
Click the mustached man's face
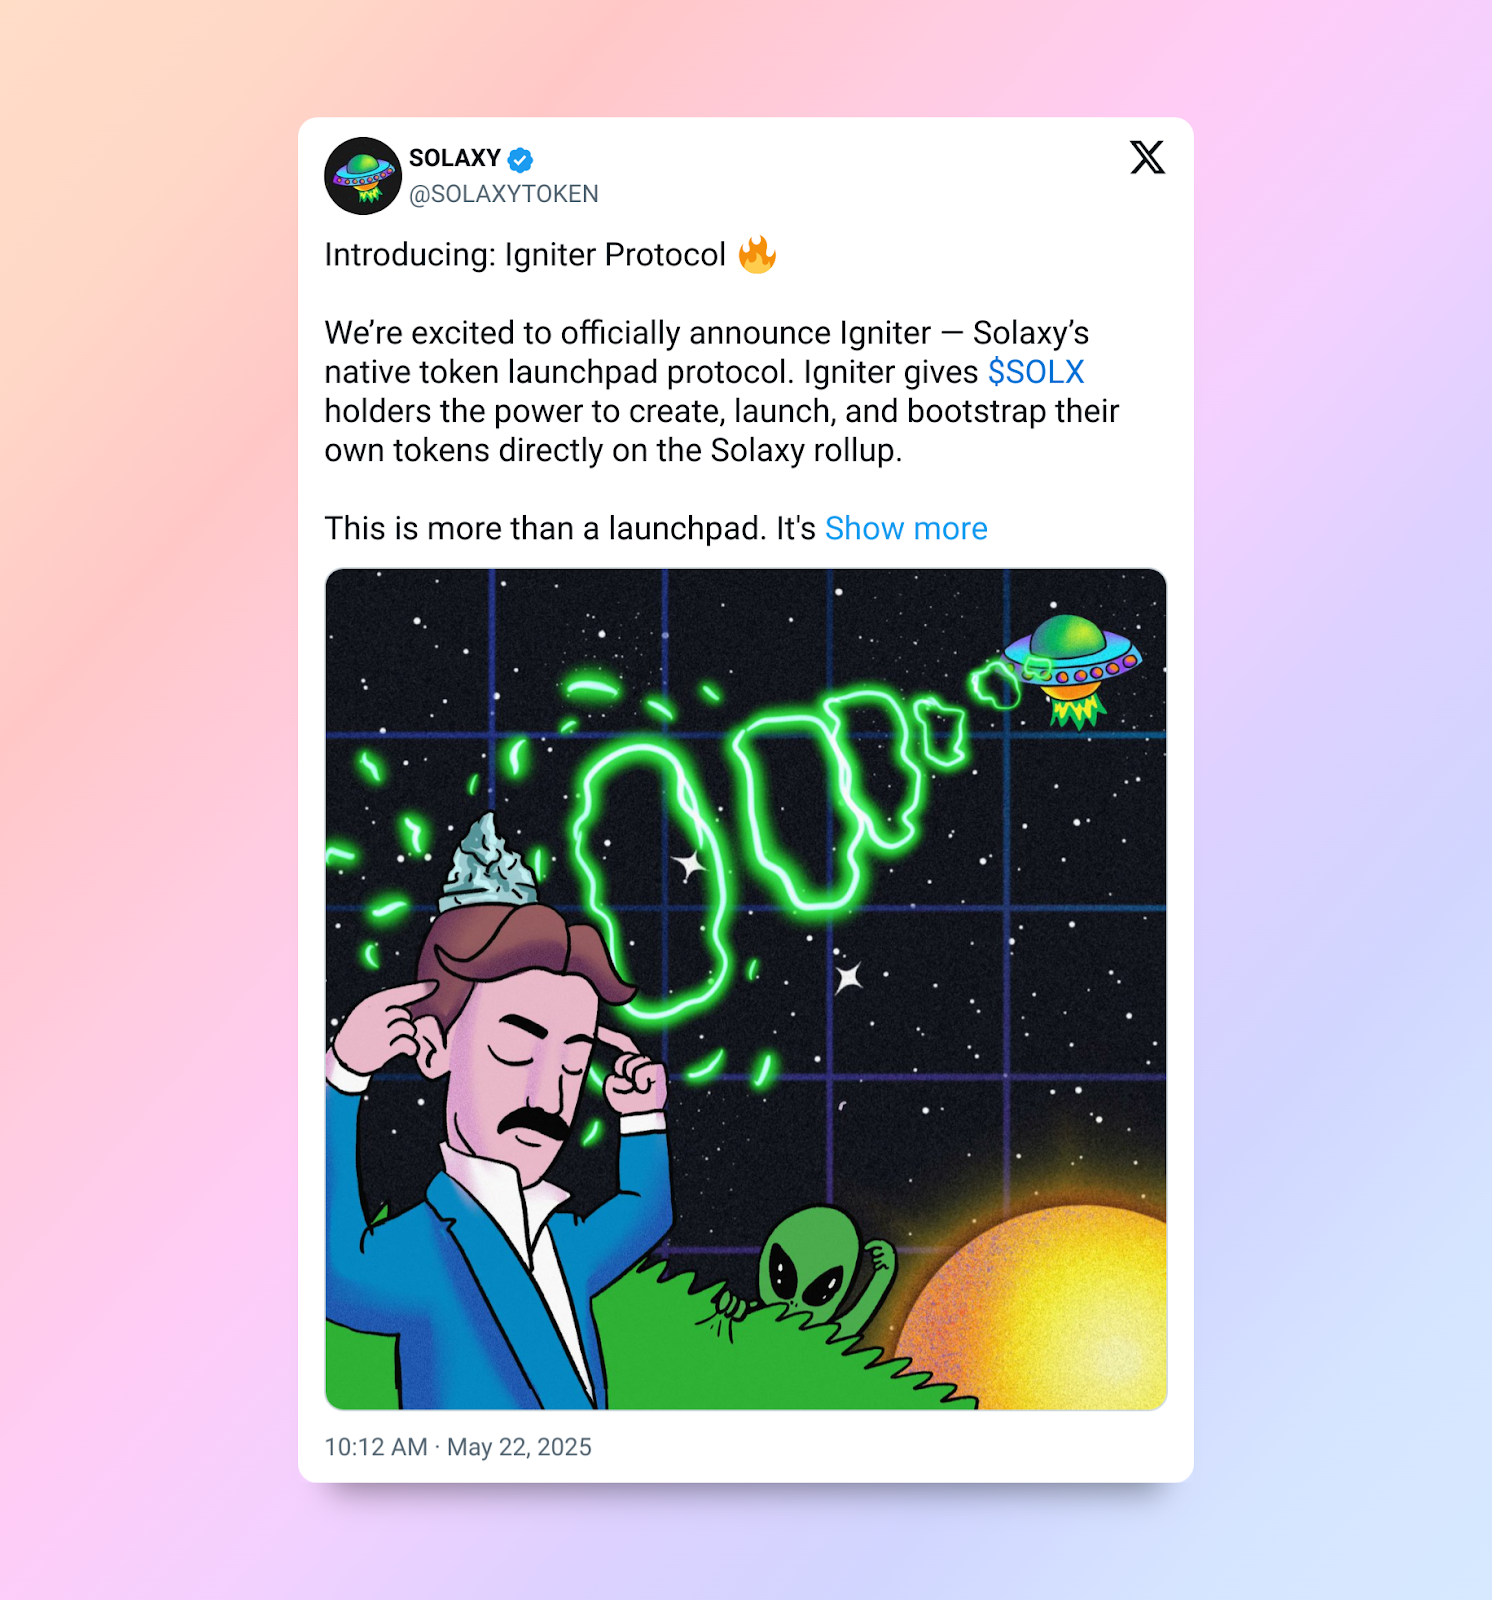coord(520,1080)
